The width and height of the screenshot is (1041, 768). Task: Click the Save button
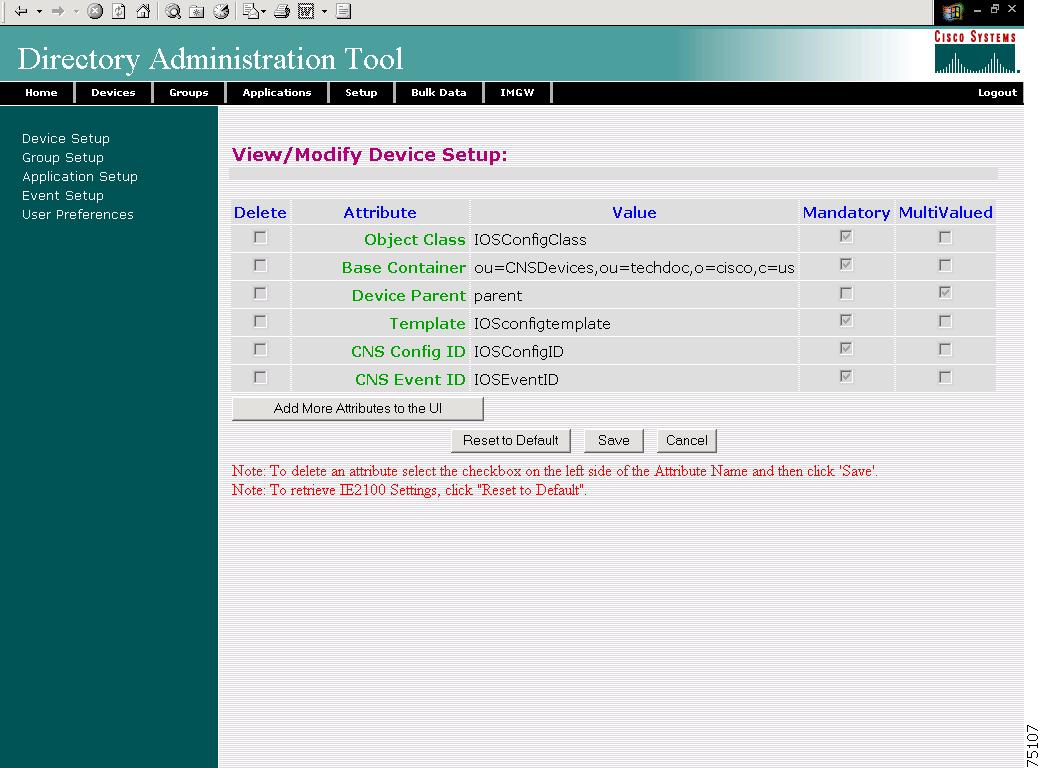613,440
